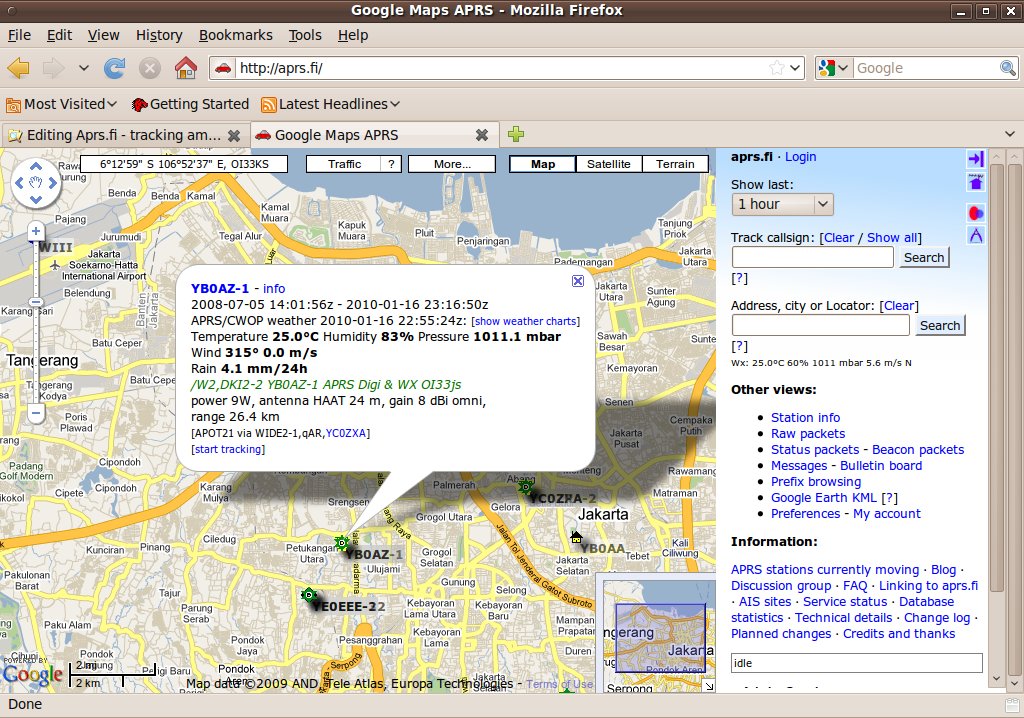Switch map to Satellite view
Screen dimensions: 1024x718
608,164
